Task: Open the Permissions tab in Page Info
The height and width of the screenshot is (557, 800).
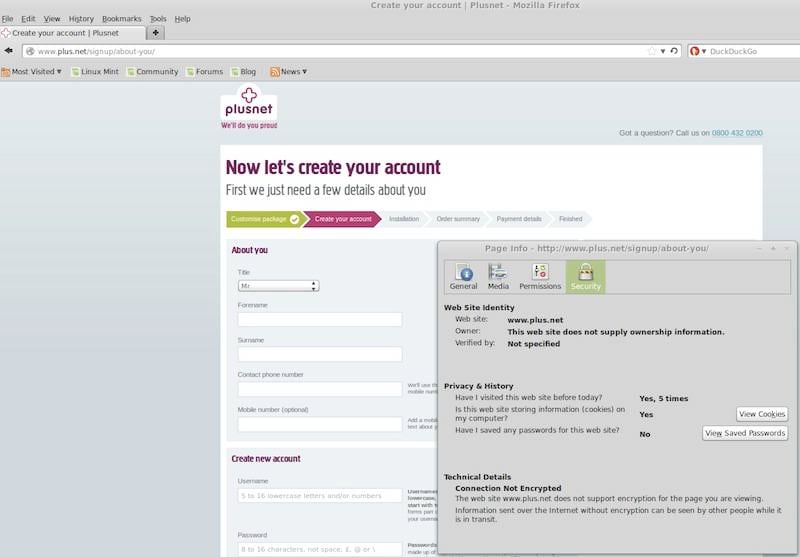Action: click(540, 277)
